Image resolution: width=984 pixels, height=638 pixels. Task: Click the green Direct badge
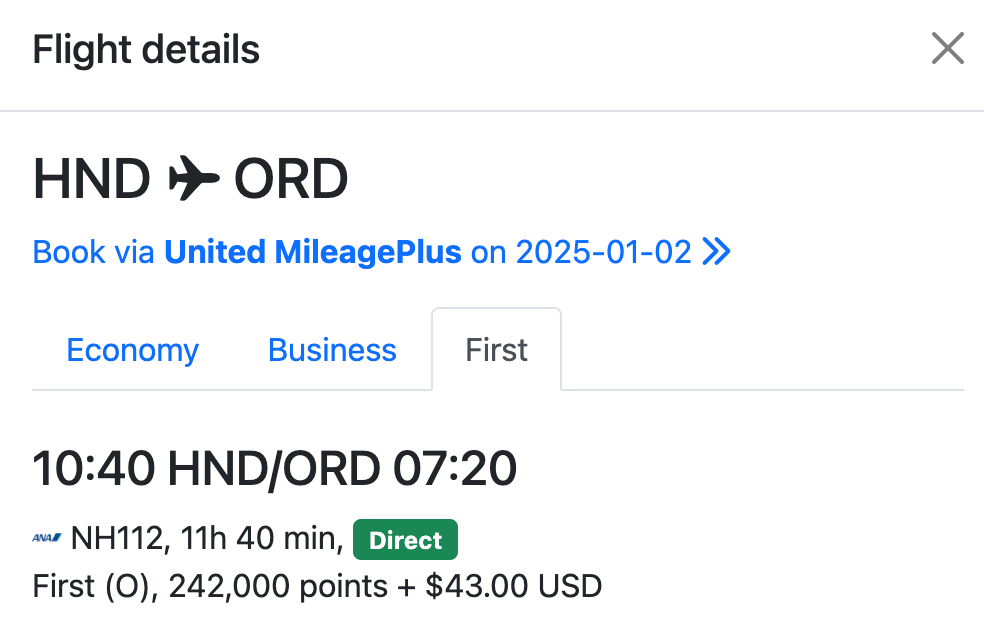tap(405, 540)
